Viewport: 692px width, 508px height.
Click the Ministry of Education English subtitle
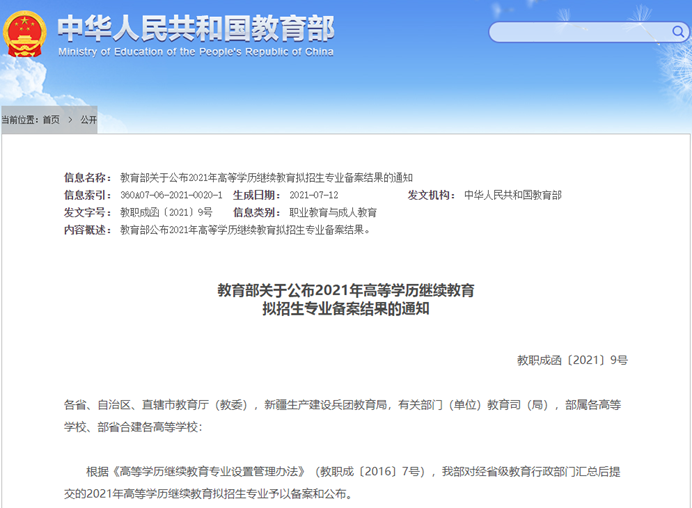195,51
